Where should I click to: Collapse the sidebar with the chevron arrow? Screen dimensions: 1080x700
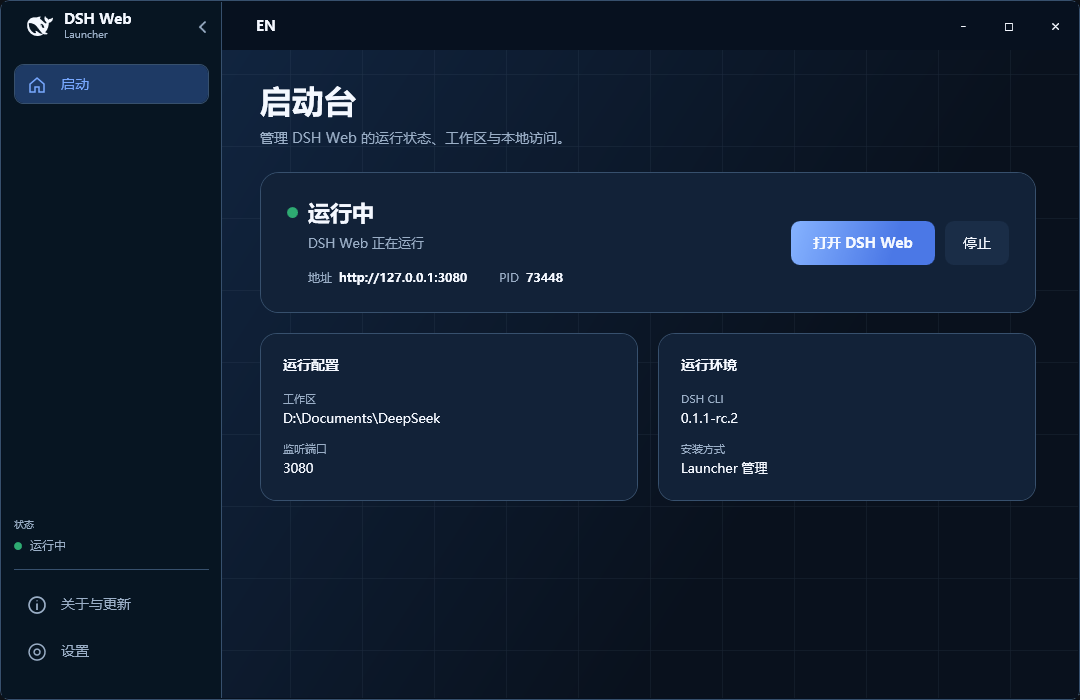pyautogui.click(x=202, y=27)
